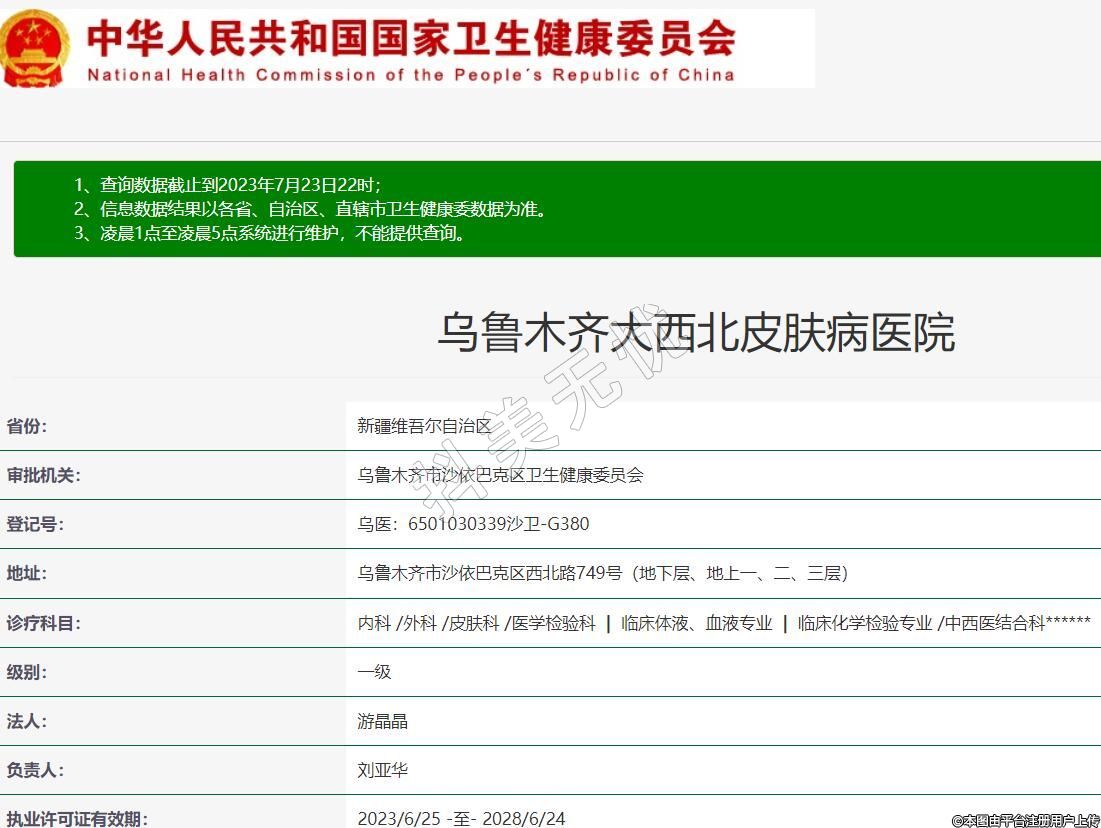Select the province value 新疆维吾尔自治区
1101x828 pixels.
coord(425,426)
